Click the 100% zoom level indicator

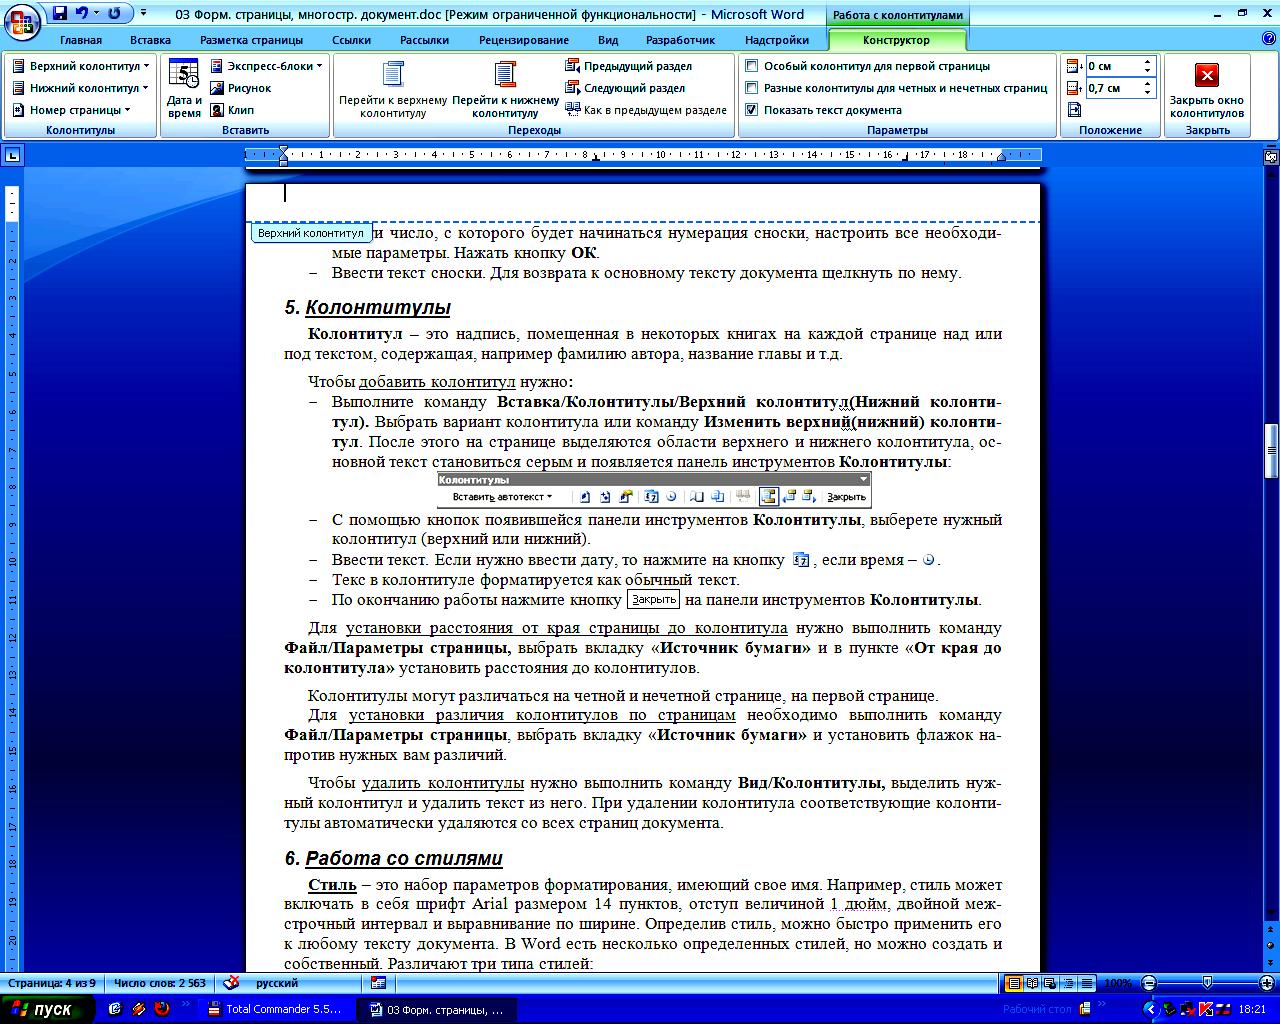coord(1118,983)
